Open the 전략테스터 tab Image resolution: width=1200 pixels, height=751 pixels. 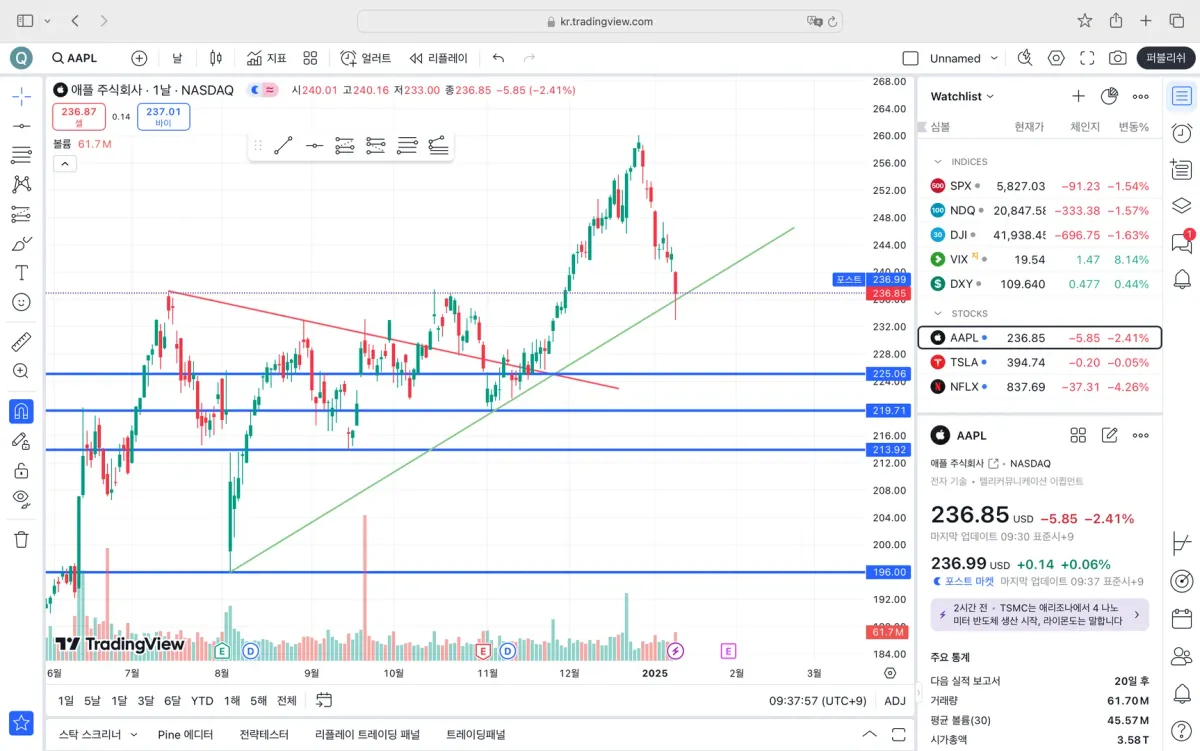[263, 734]
